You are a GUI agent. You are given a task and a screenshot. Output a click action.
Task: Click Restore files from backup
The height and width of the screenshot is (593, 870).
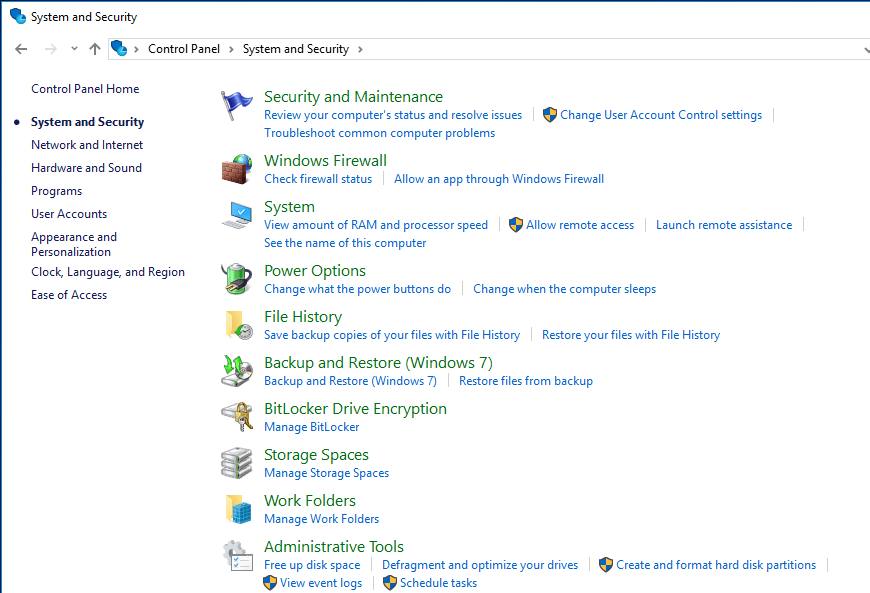[525, 381]
